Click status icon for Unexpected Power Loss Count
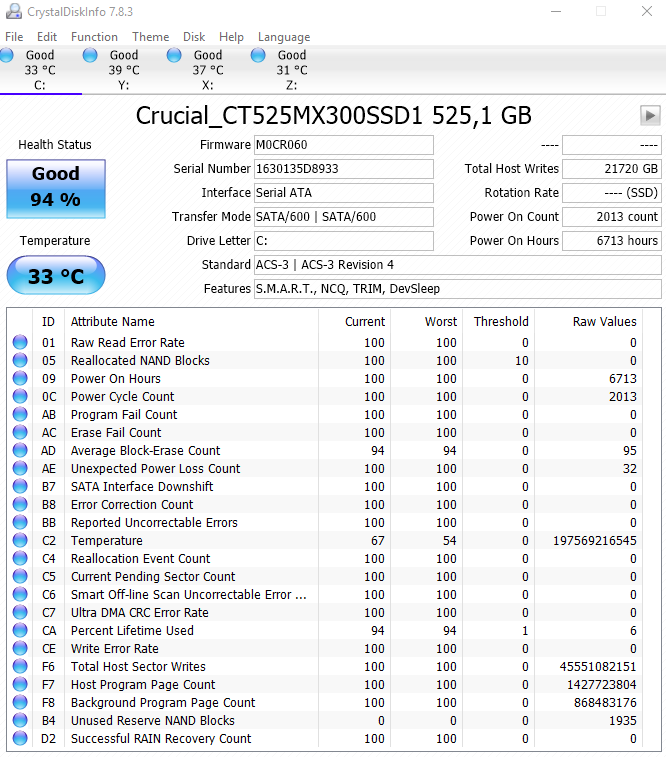Screen dimensions: 666x757 20,468
